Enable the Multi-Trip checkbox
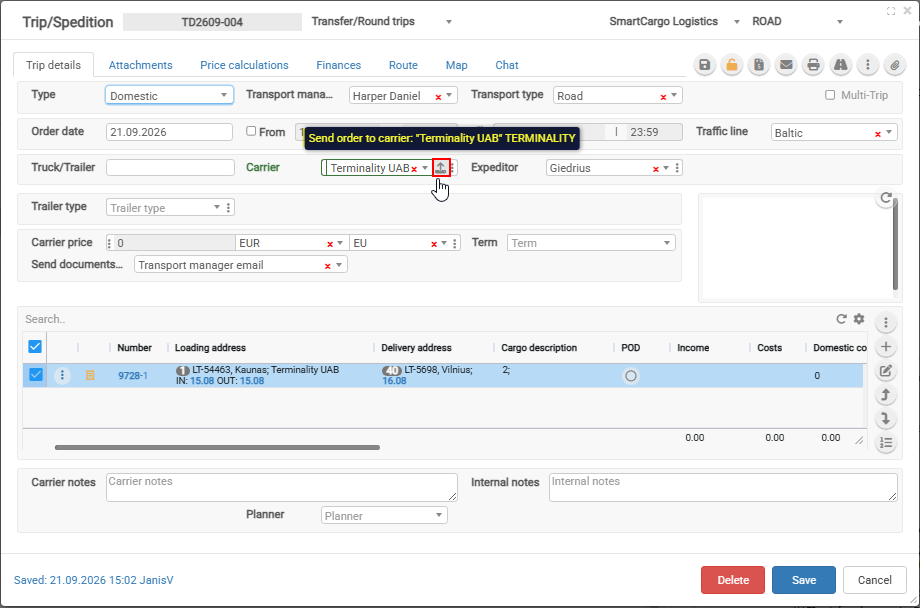The image size is (920, 608). (830, 95)
